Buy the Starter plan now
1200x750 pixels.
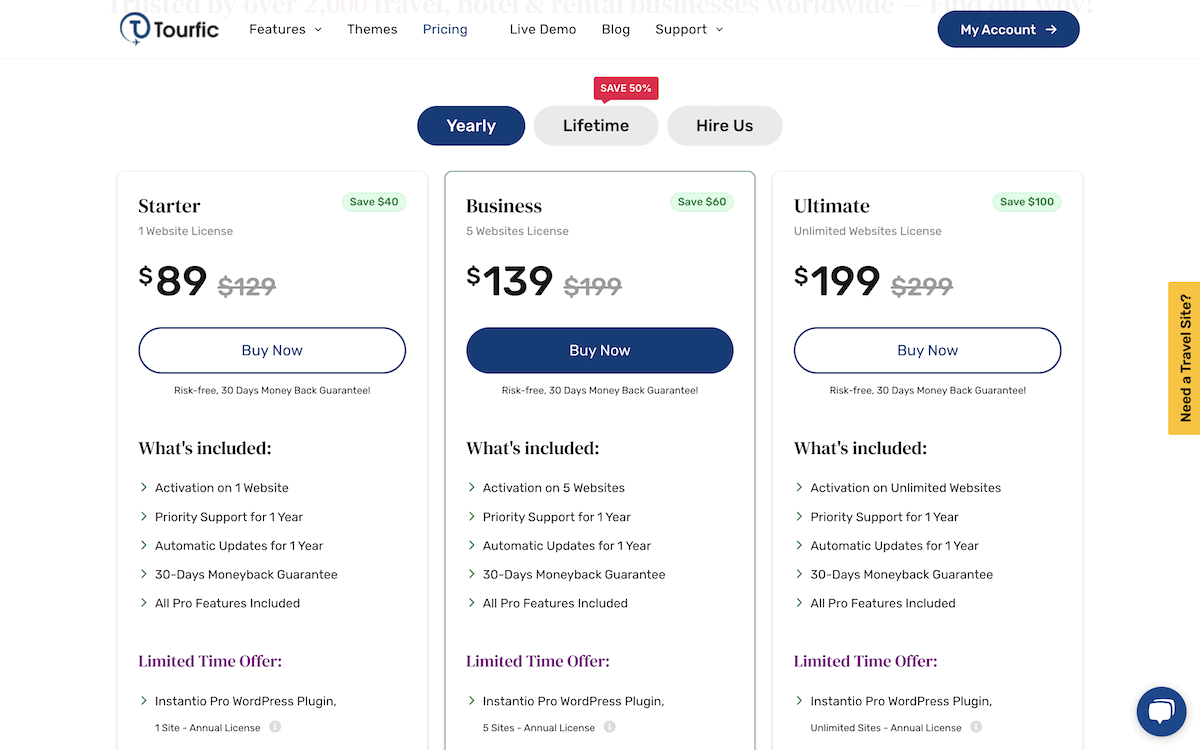(272, 351)
